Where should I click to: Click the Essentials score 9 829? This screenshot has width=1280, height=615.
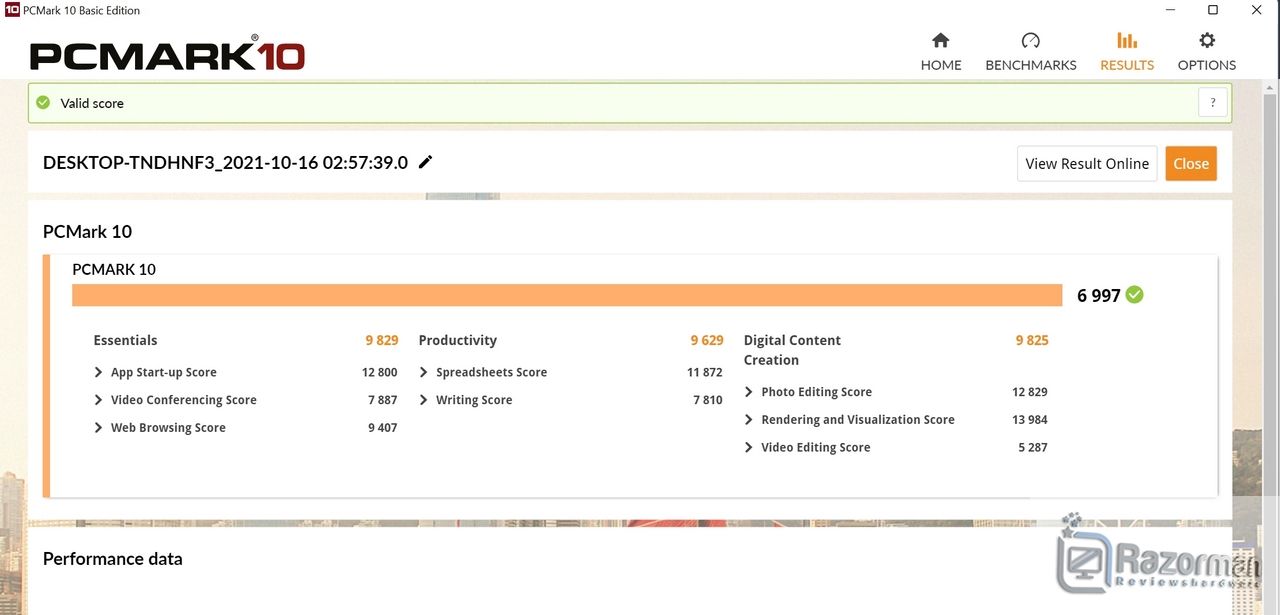pyautogui.click(x=382, y=340)
